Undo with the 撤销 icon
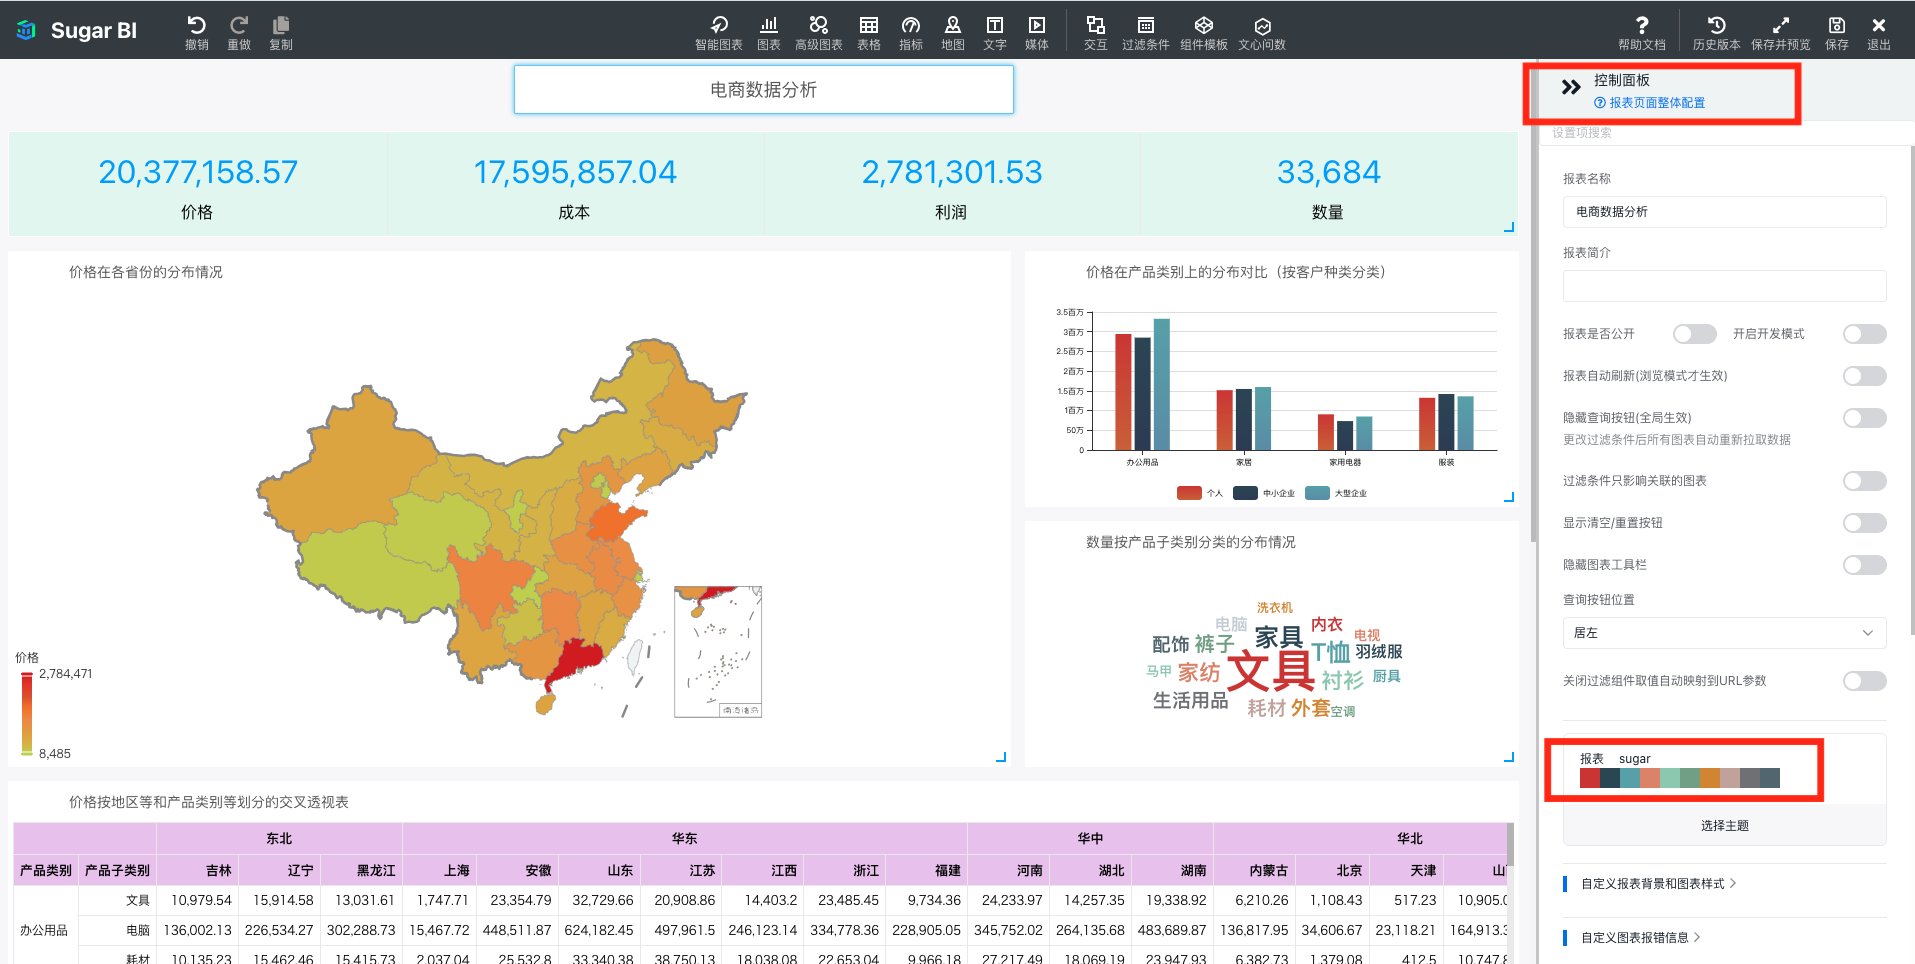The height and width of the screenshot is (964, 1915). tap(197, 32)
